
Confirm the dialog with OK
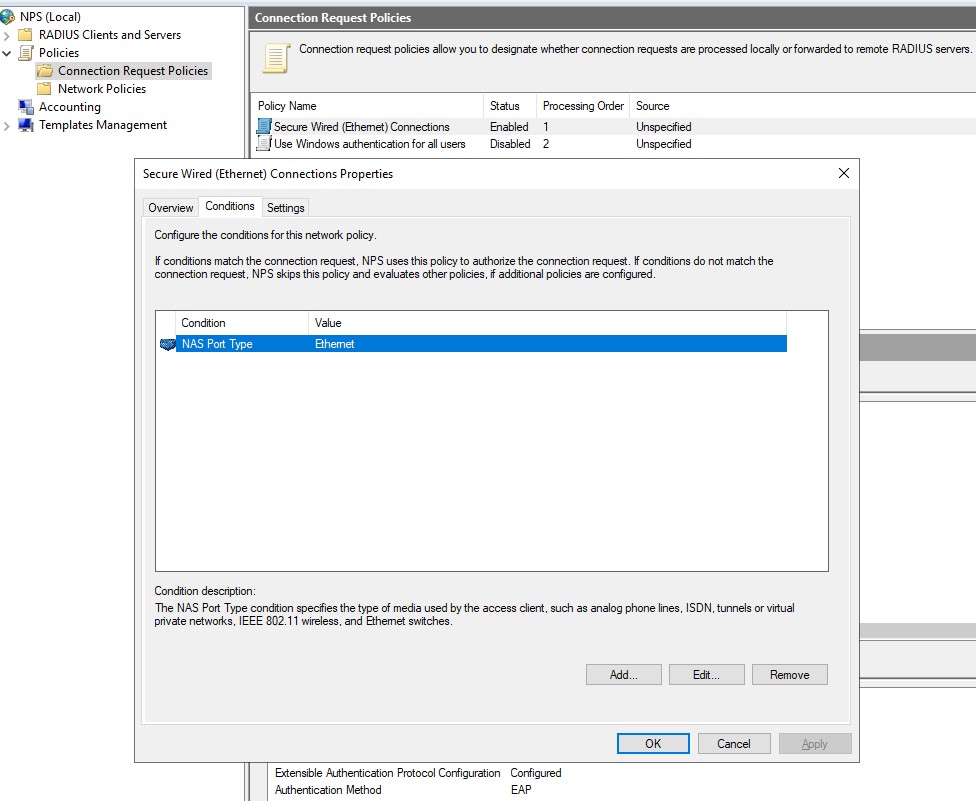point(653,743)
